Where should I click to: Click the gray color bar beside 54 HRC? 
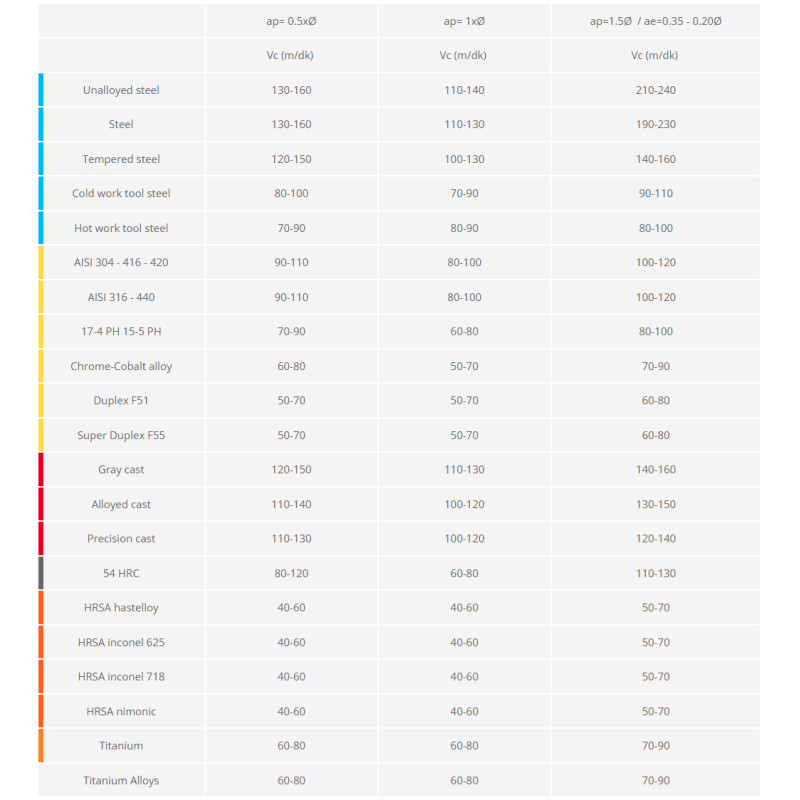coord(41,573)
